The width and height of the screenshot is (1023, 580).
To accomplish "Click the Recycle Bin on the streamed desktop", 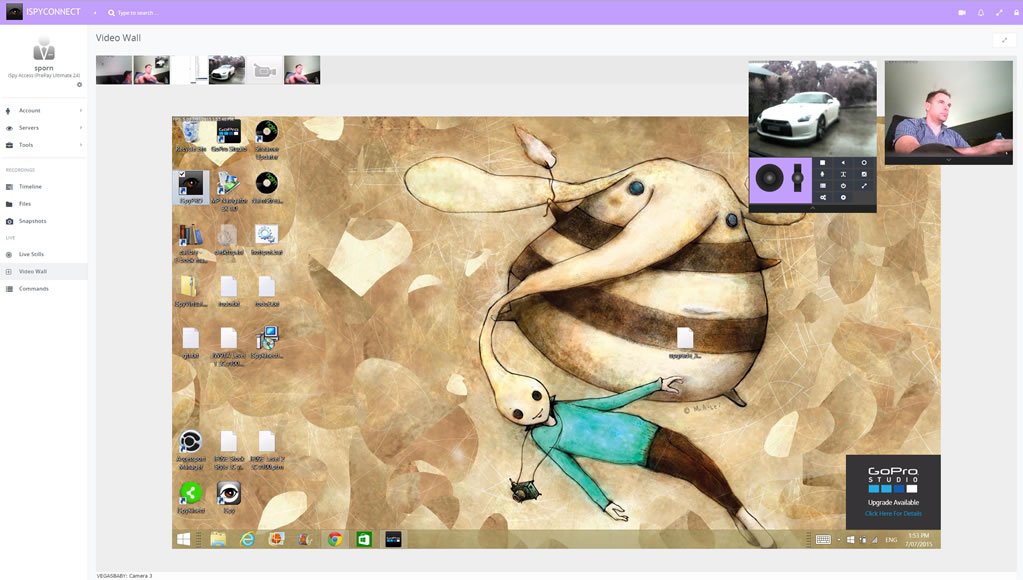I will (x=191, y=136).
